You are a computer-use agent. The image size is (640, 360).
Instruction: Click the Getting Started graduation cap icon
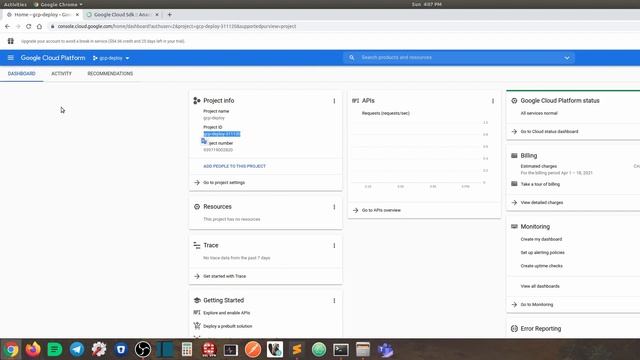[x=197, y=300]
